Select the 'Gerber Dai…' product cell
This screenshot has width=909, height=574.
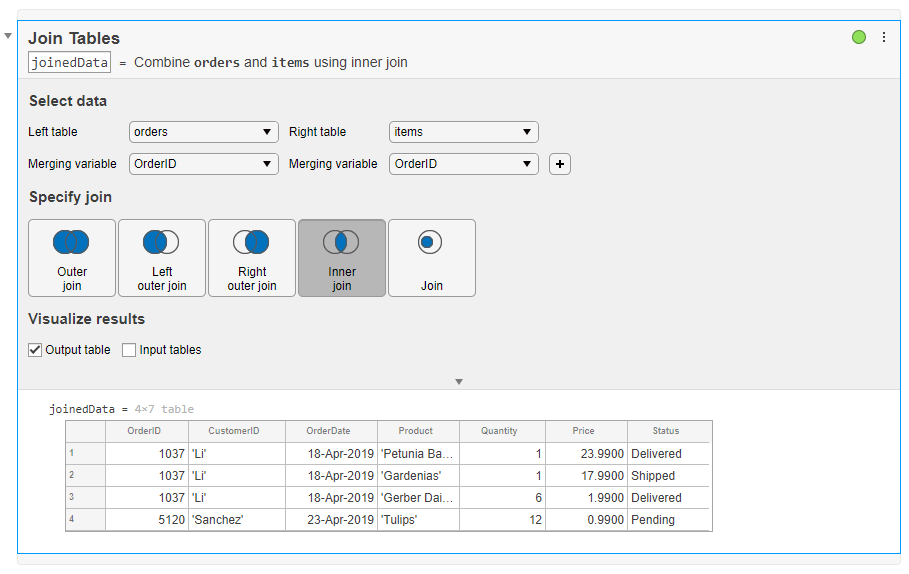click(418, 498)
